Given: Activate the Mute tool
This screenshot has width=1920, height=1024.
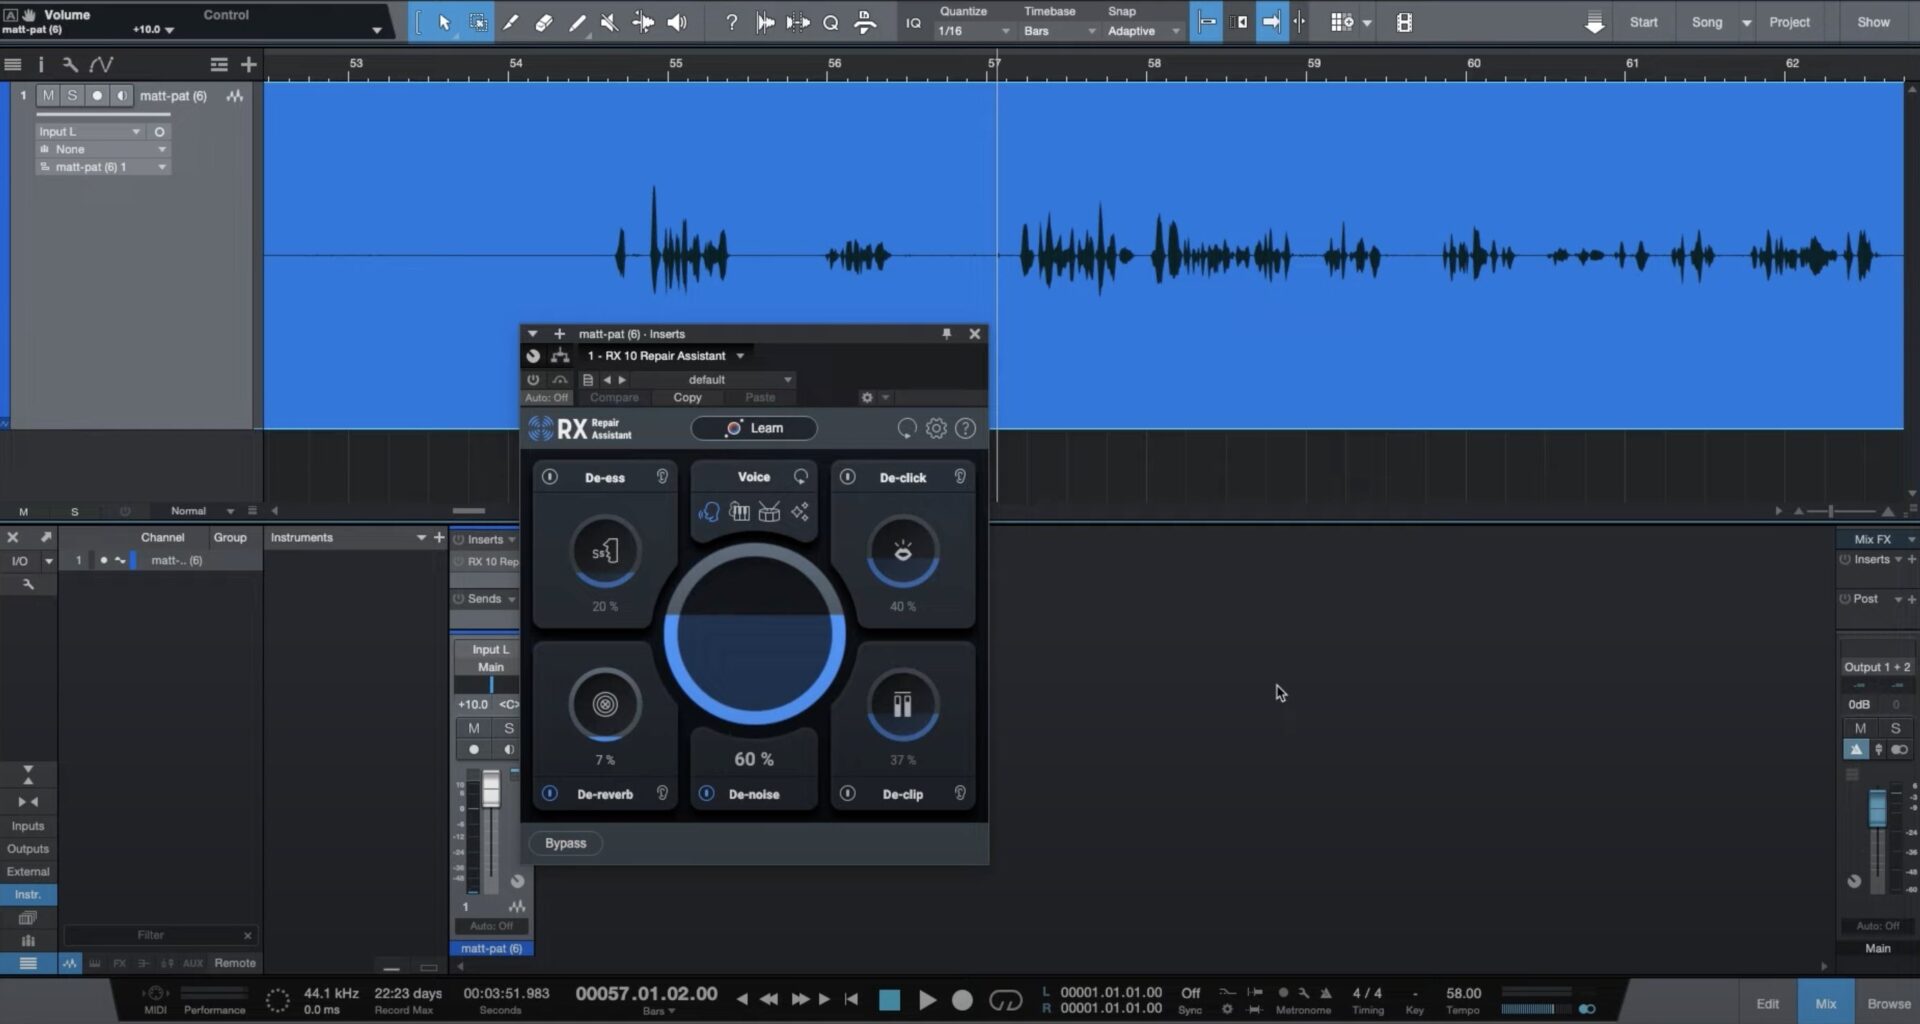Looking at the screenshot, I should click(609, 21).
